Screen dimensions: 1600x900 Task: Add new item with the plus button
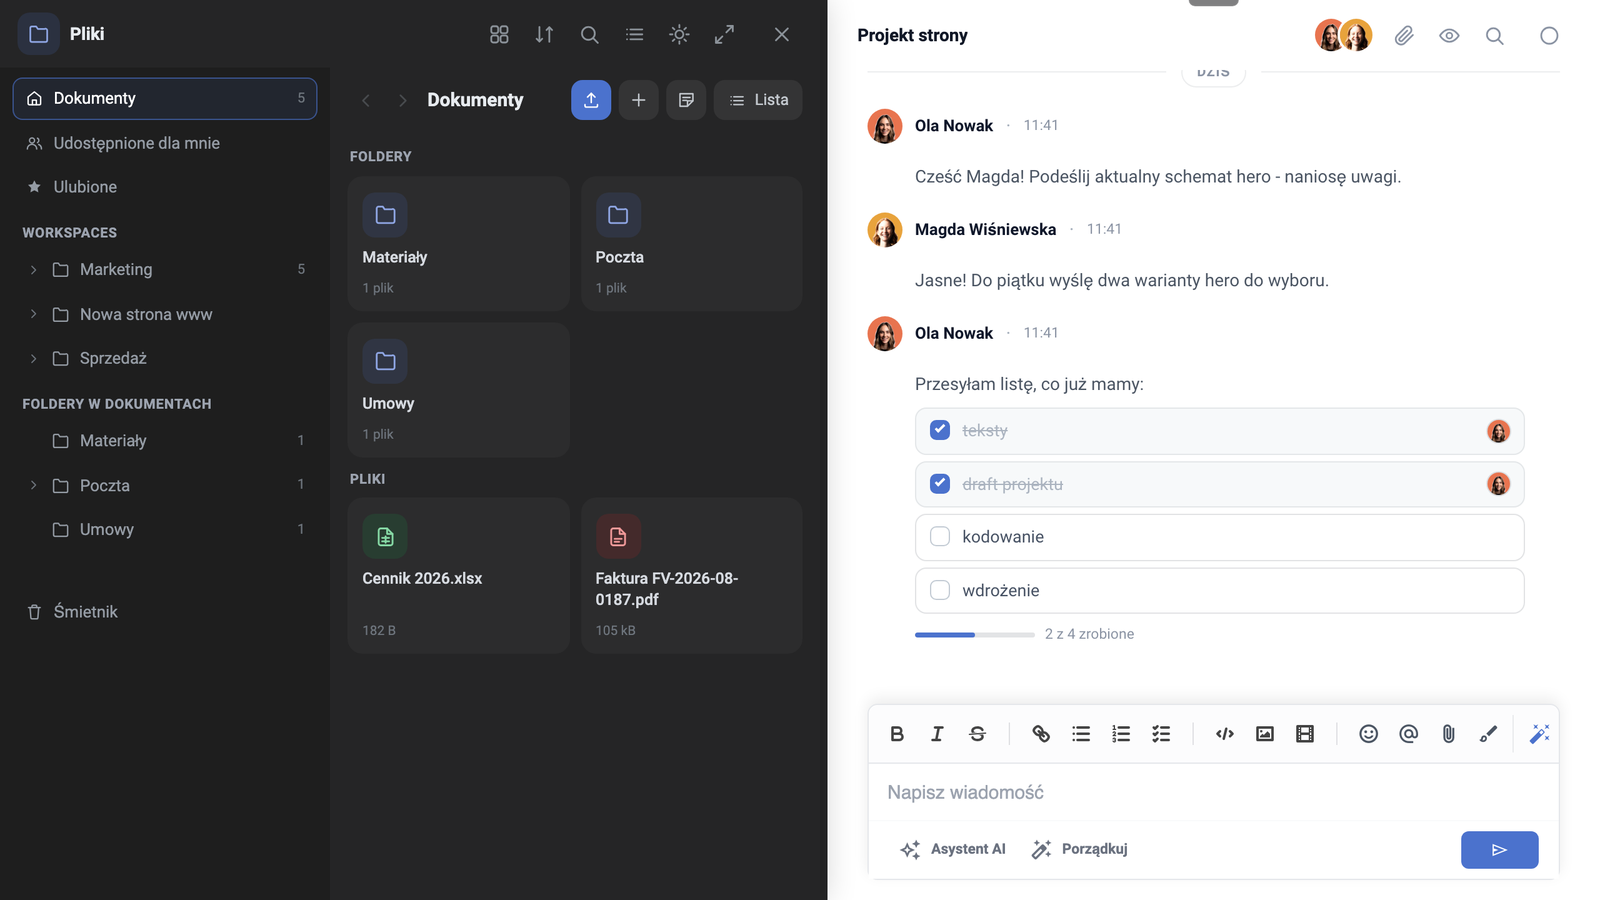[639, 100]
